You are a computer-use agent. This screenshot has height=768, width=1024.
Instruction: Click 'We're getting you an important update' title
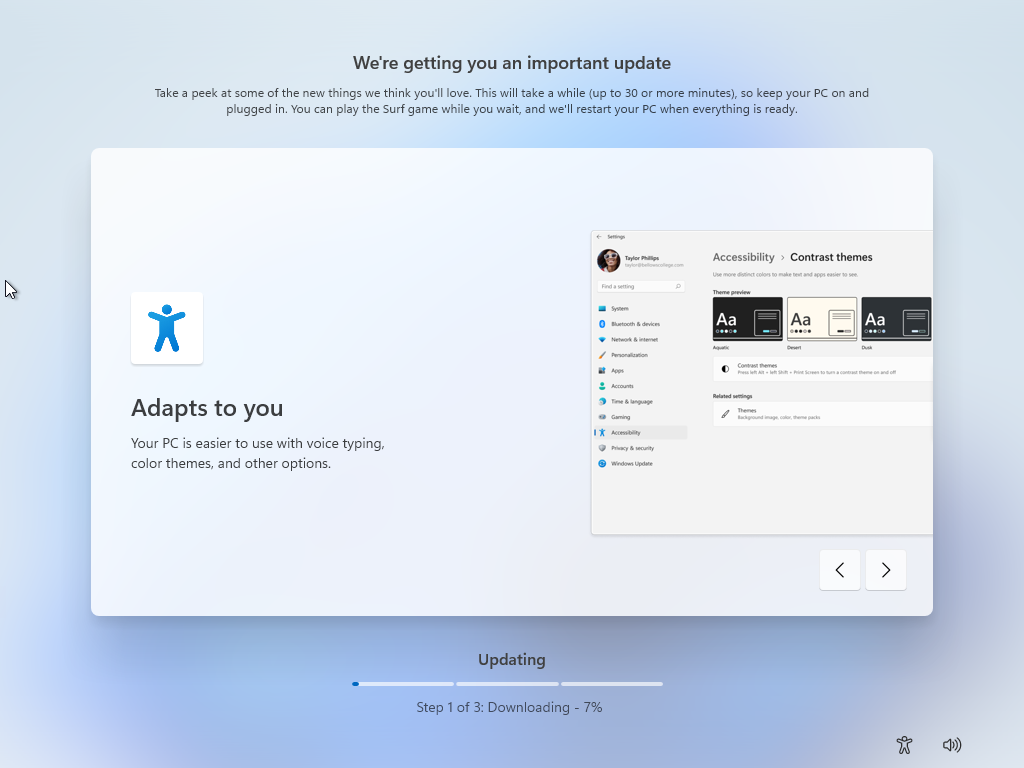click(512, 63)
